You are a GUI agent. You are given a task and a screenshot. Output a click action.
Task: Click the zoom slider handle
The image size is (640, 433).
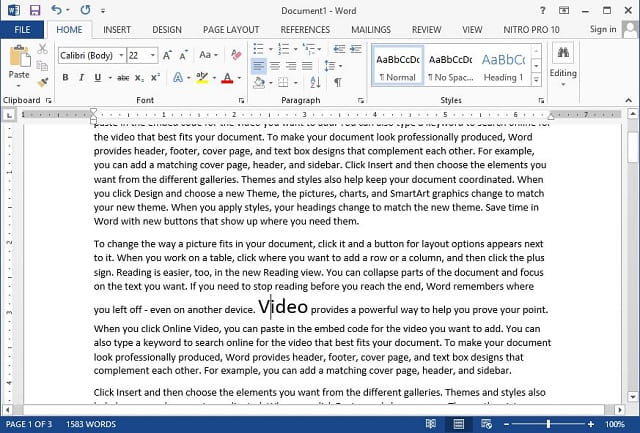[548, 424]
